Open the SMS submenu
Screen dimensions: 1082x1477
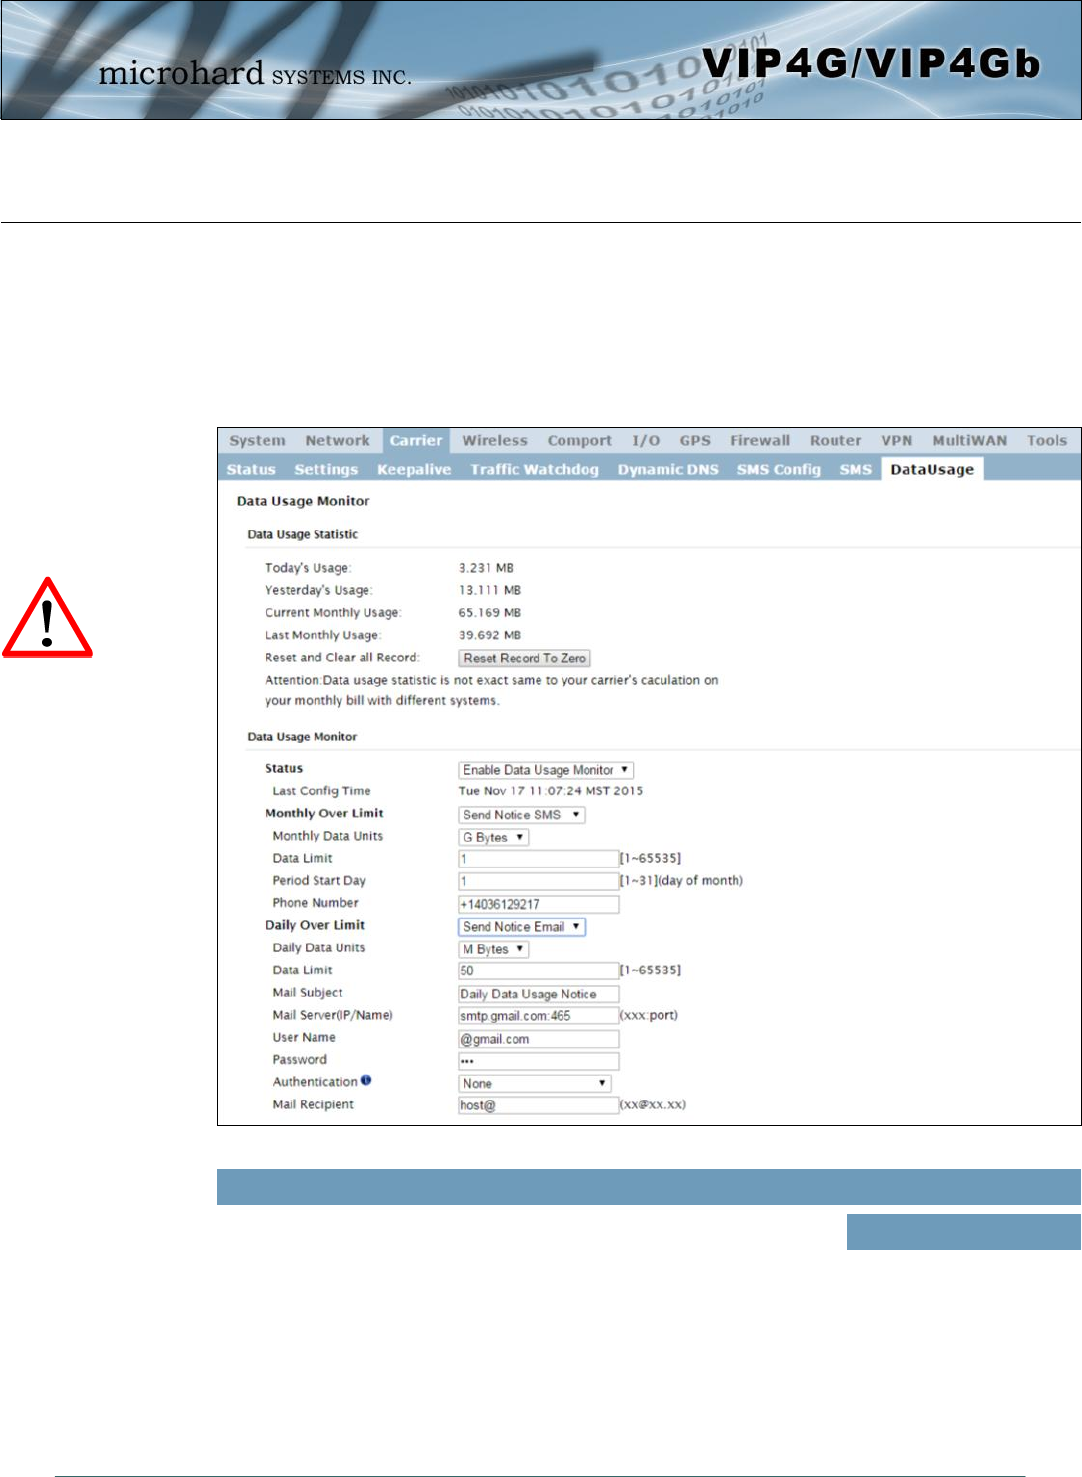[x=855, y=470]
